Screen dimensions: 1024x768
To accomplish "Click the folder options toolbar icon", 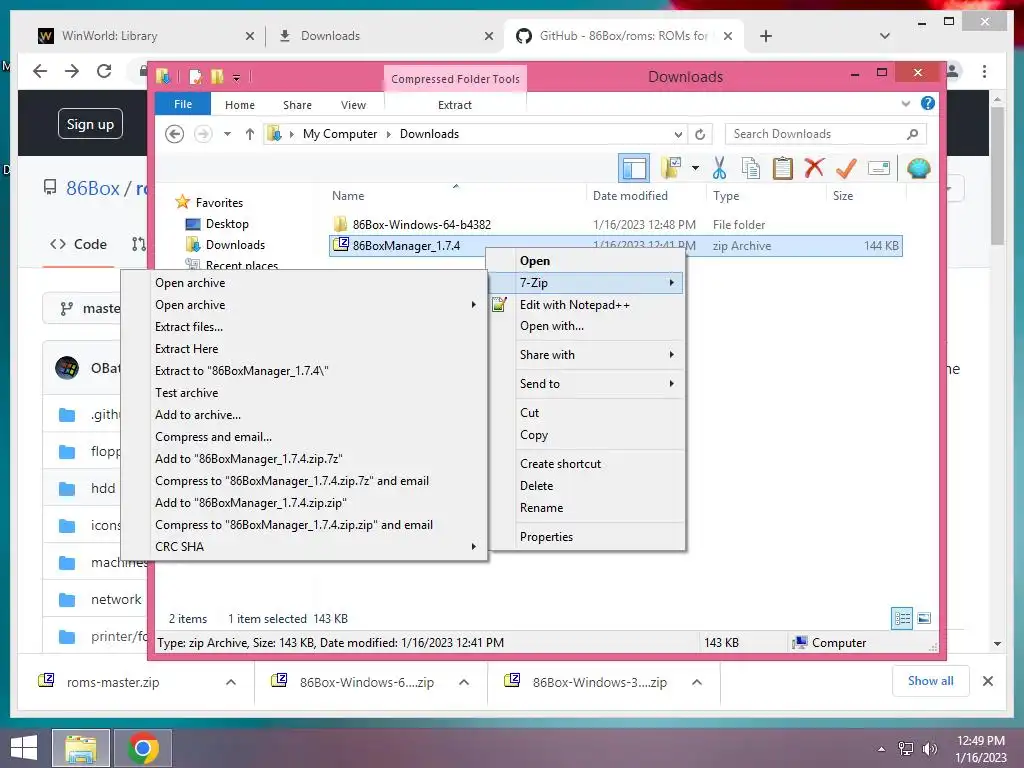I will pyautogui.click(x=671, y=168).
